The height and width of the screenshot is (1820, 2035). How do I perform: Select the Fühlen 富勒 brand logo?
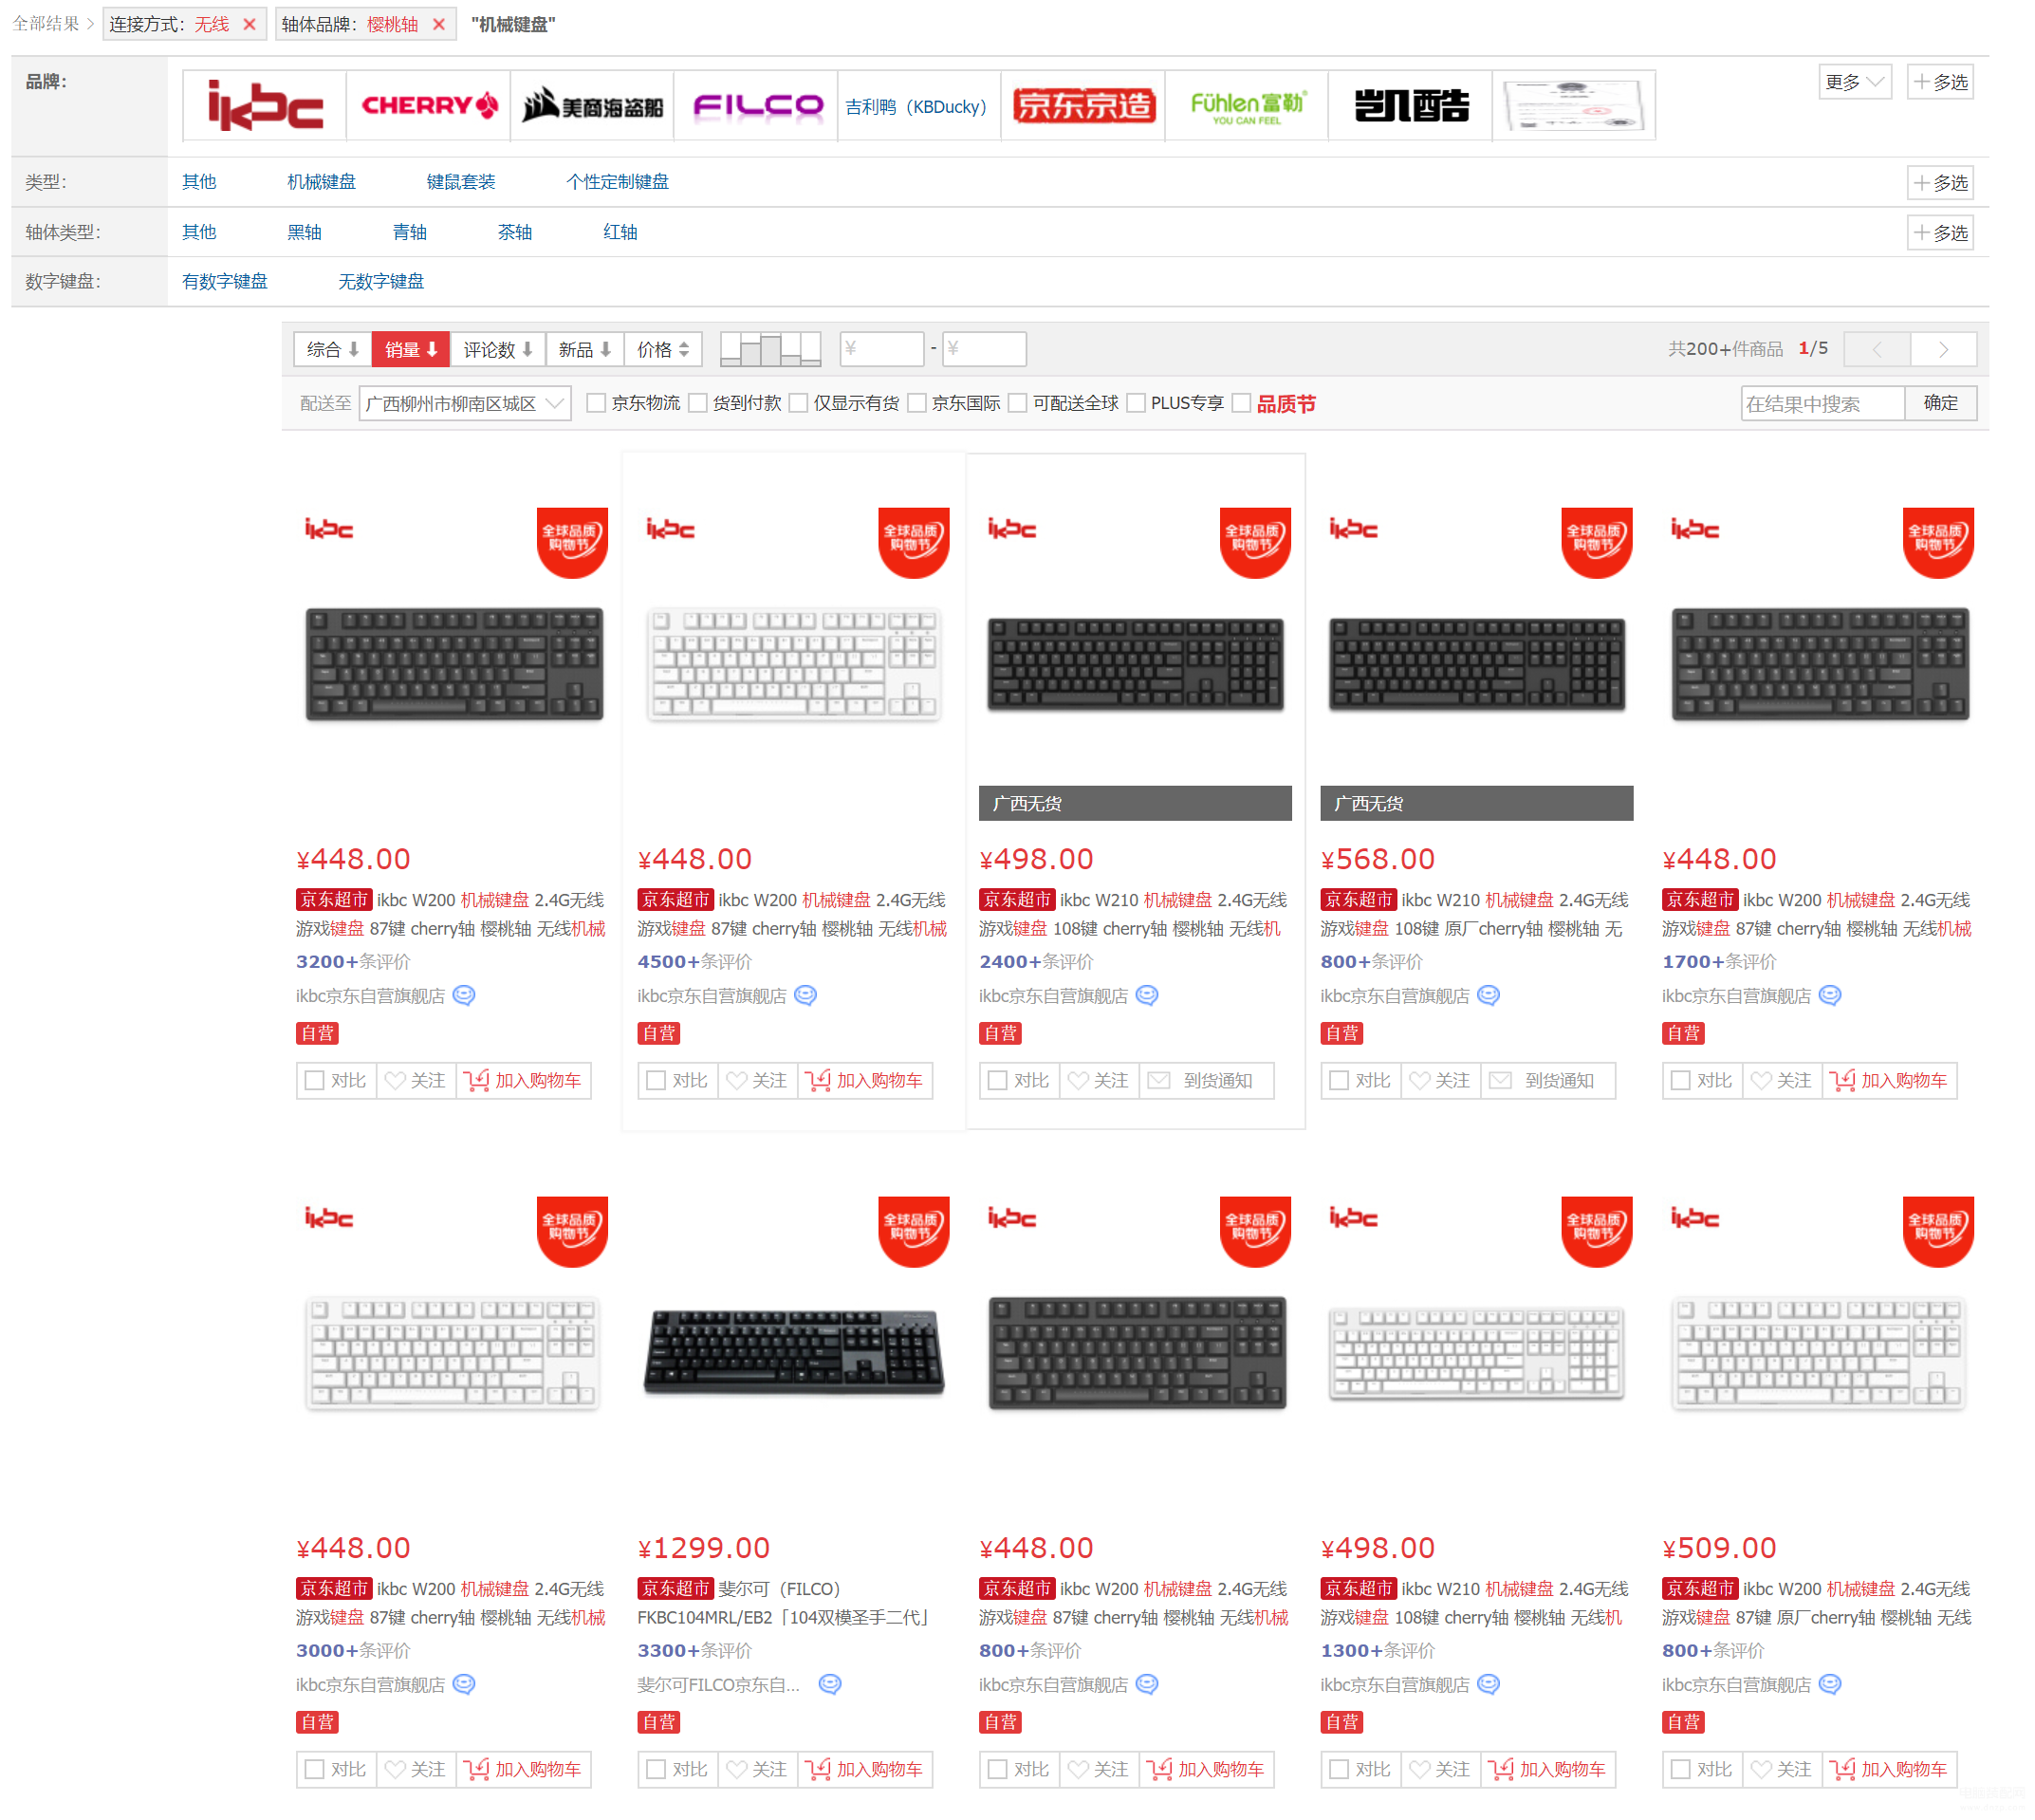[x=1247, y=106]
